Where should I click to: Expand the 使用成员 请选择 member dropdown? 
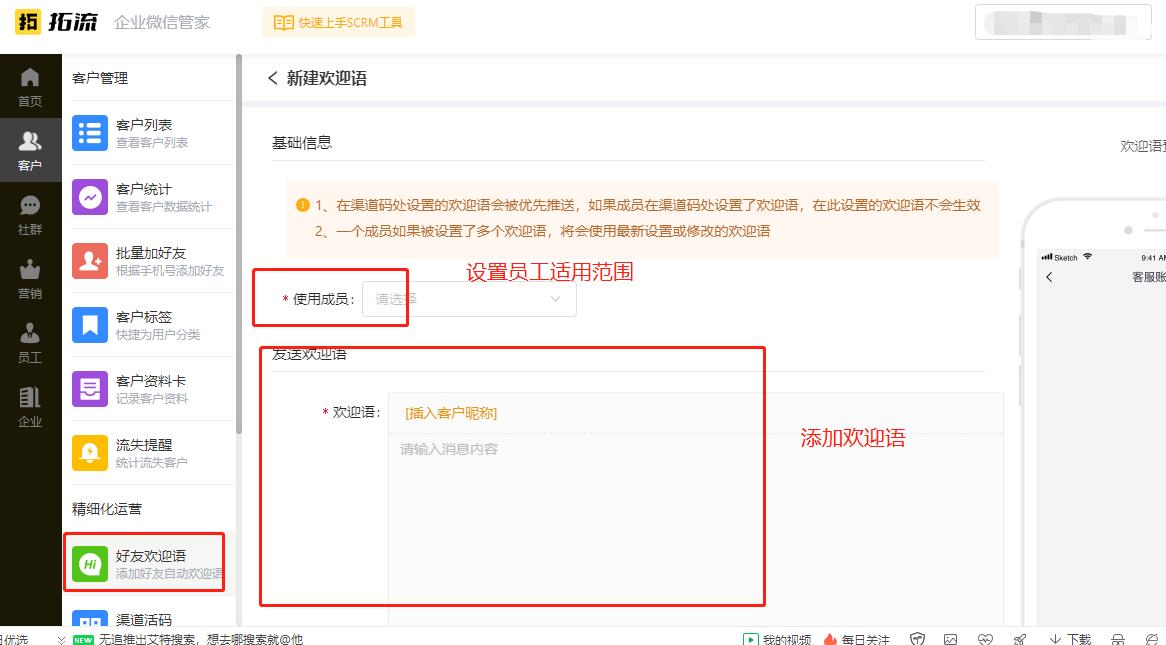[467, 298]
